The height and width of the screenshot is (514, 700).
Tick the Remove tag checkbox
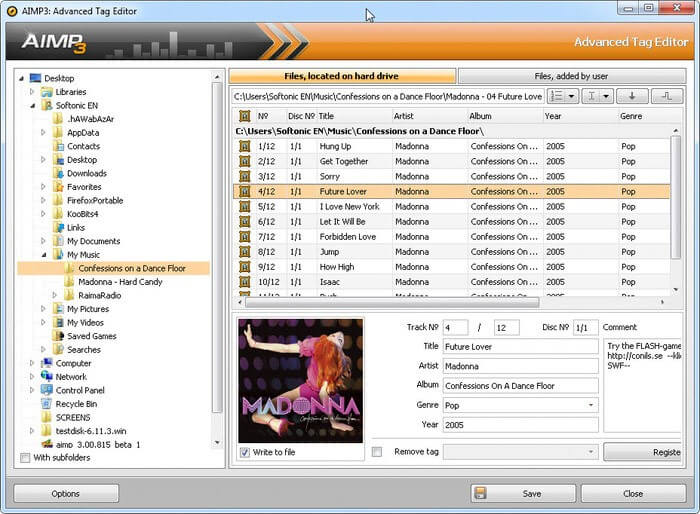[377, 452]
